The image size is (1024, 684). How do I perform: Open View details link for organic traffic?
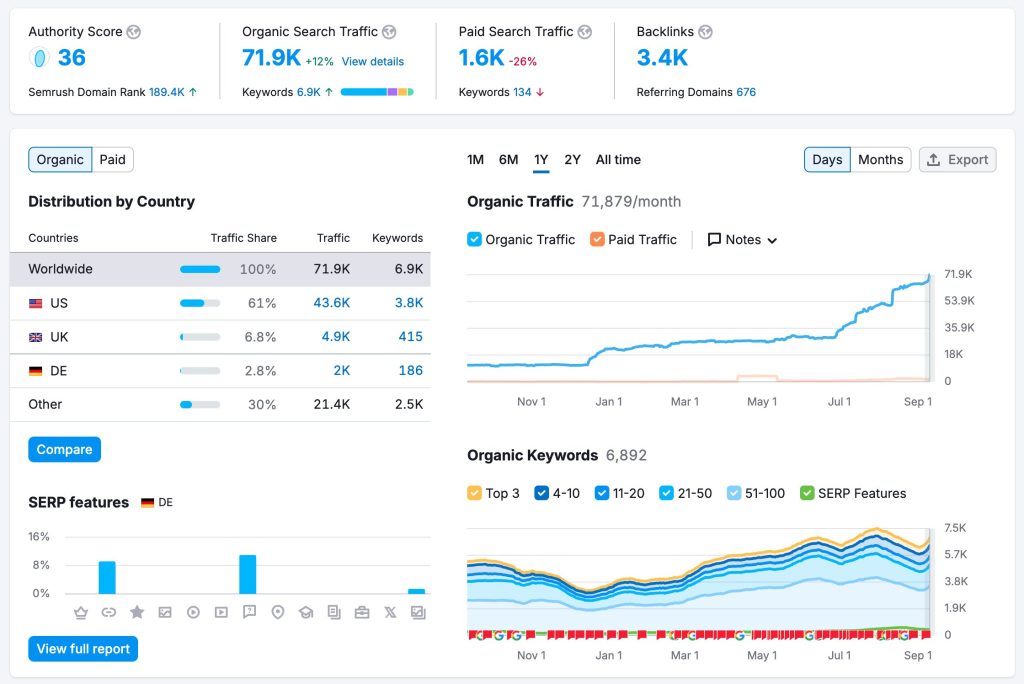[373, 62]
